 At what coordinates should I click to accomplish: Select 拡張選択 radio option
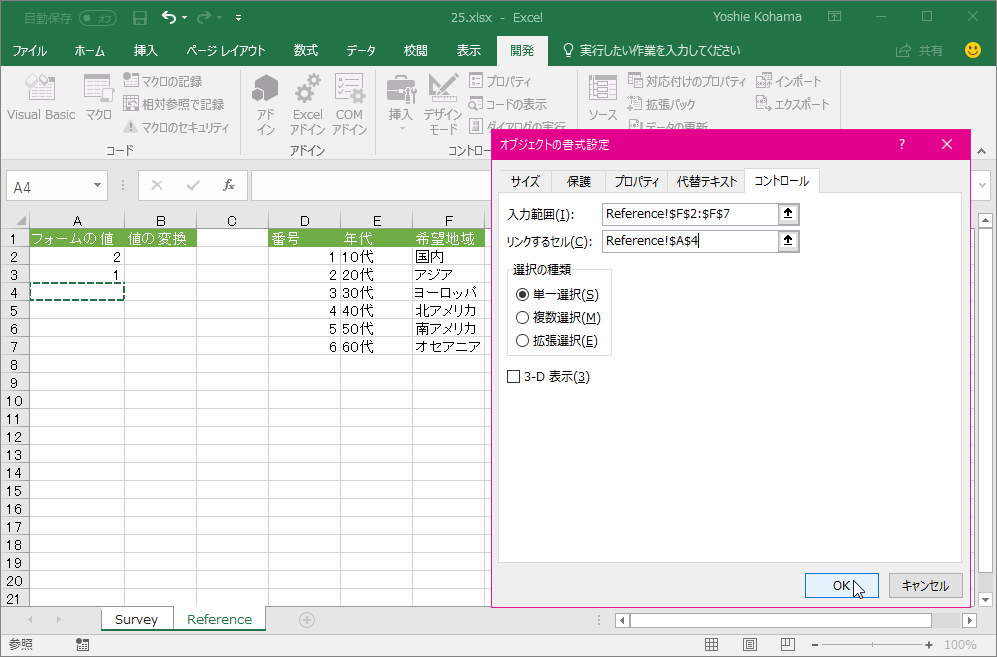coord(557,340)
